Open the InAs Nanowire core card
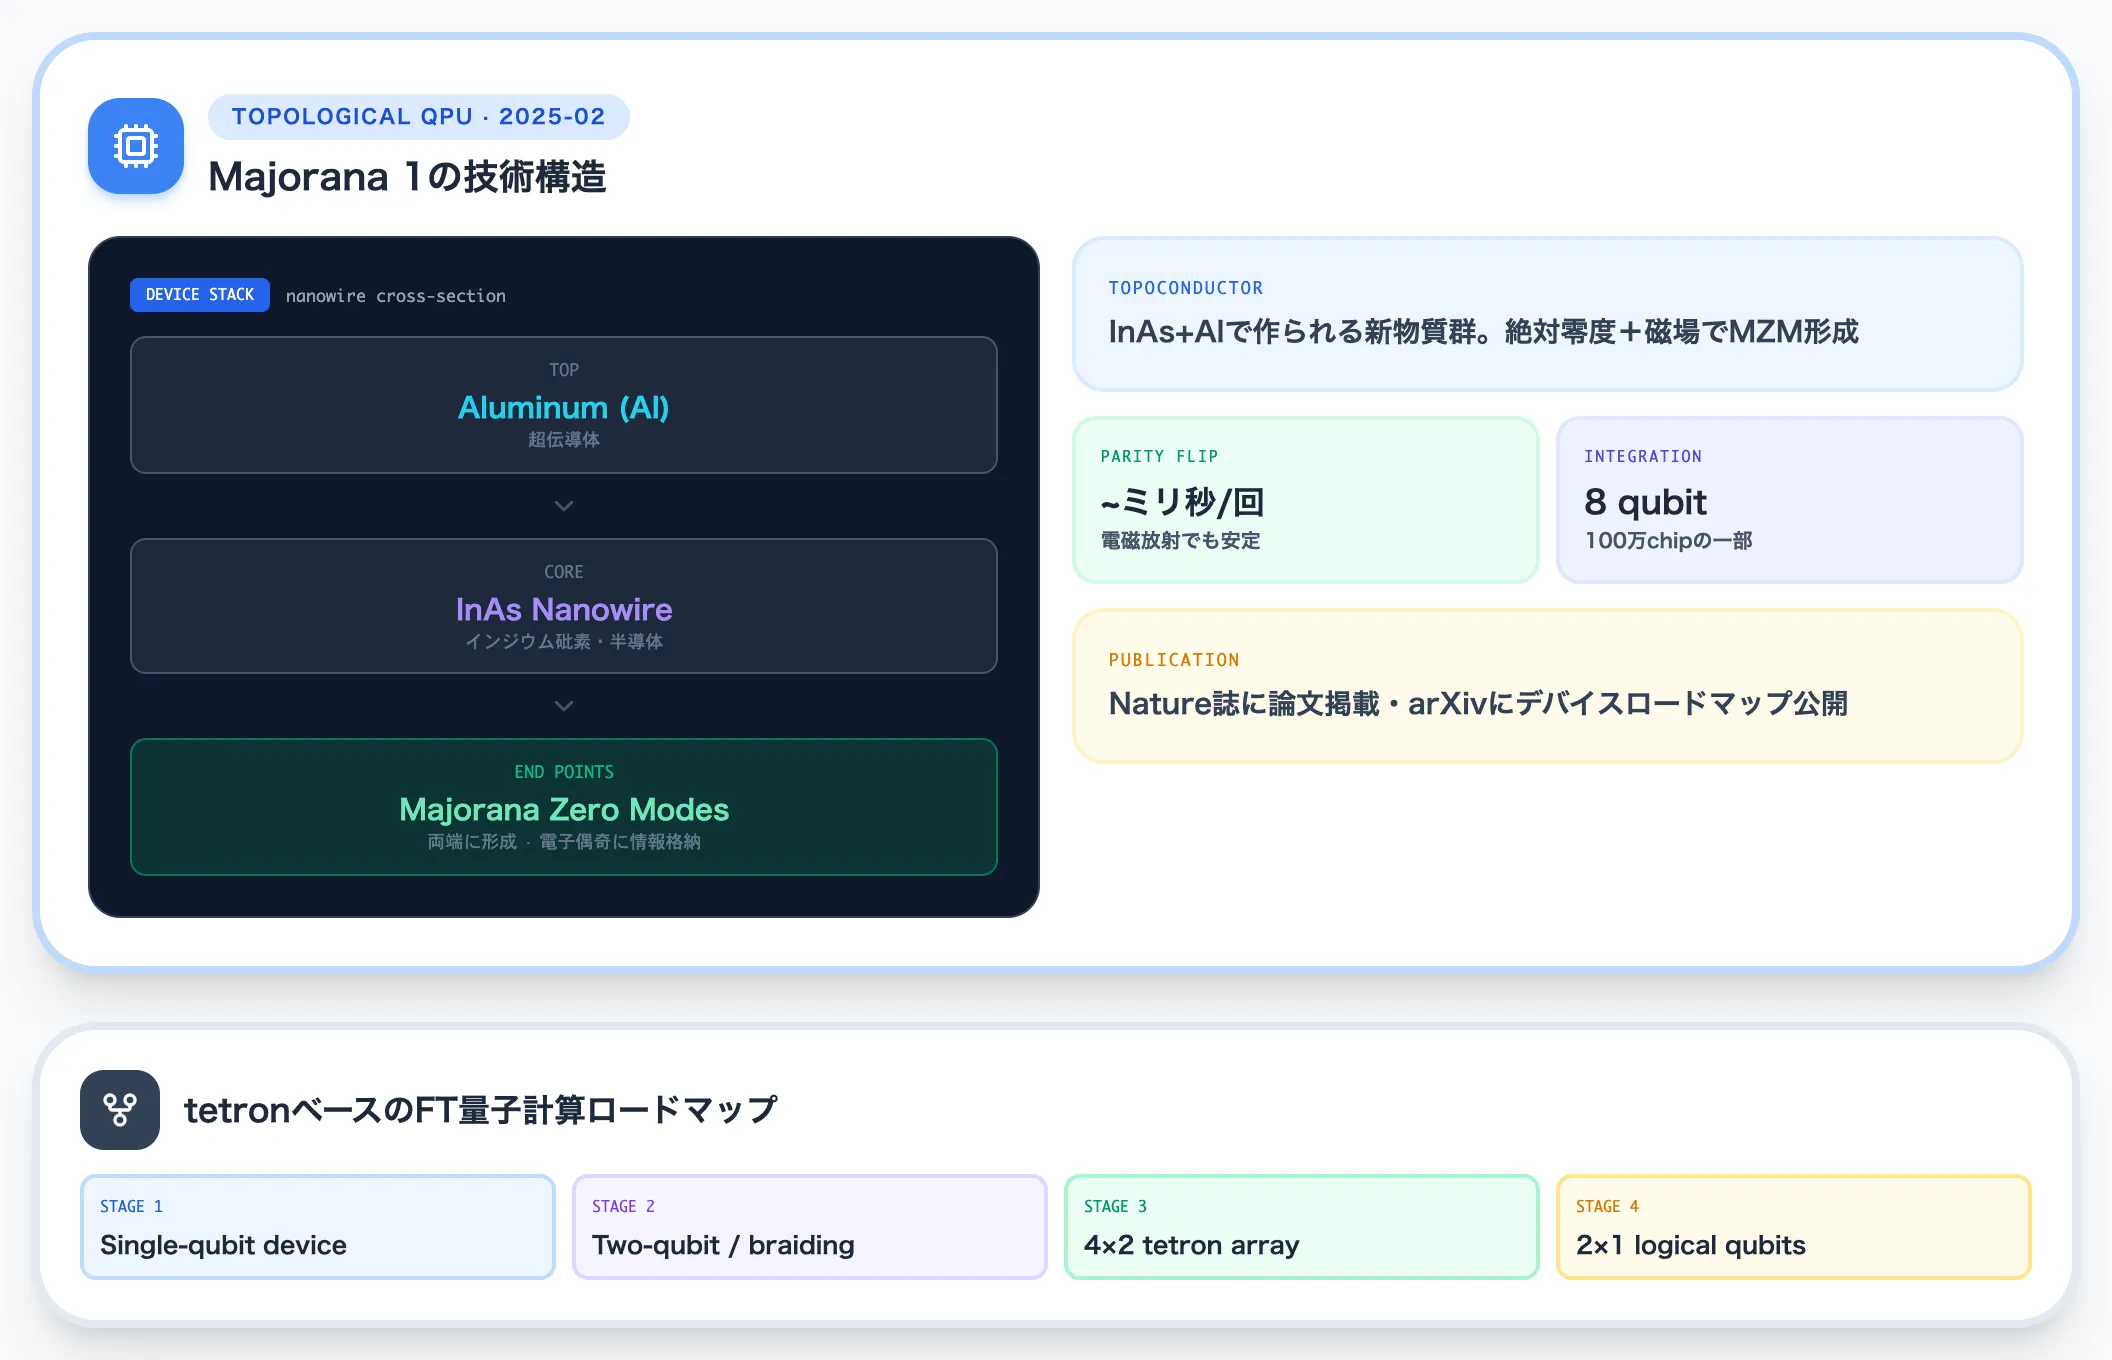This screenshot has height=1360, width=2112. 564,606
